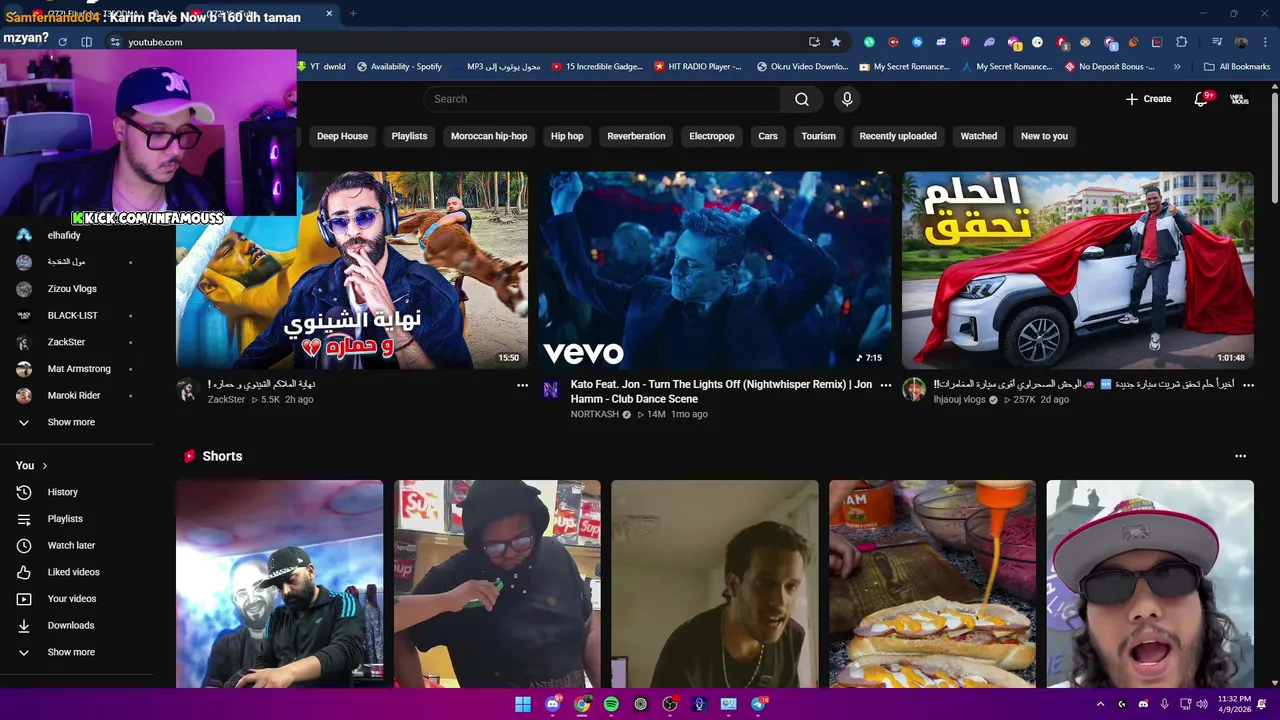Select the Deep House filter chip
The image size is (1280, 720).
pyautogui.click(x=342, y=136)
